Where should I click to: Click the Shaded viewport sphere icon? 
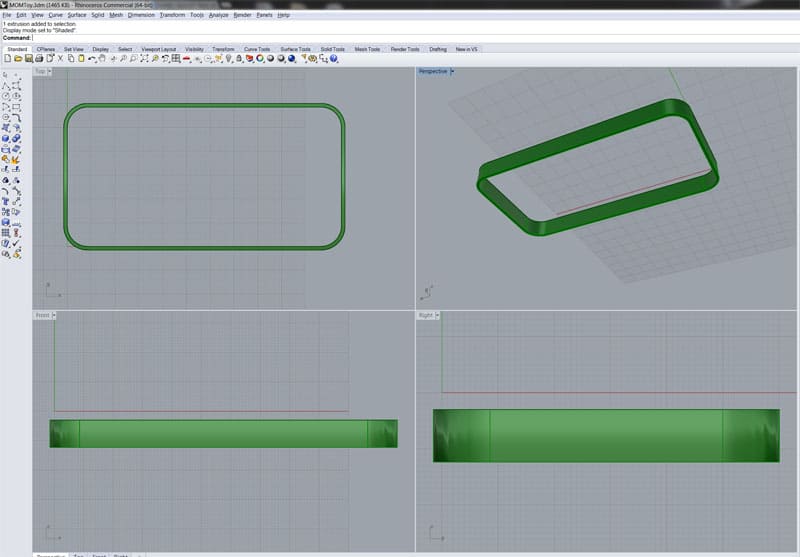point(270,59)
